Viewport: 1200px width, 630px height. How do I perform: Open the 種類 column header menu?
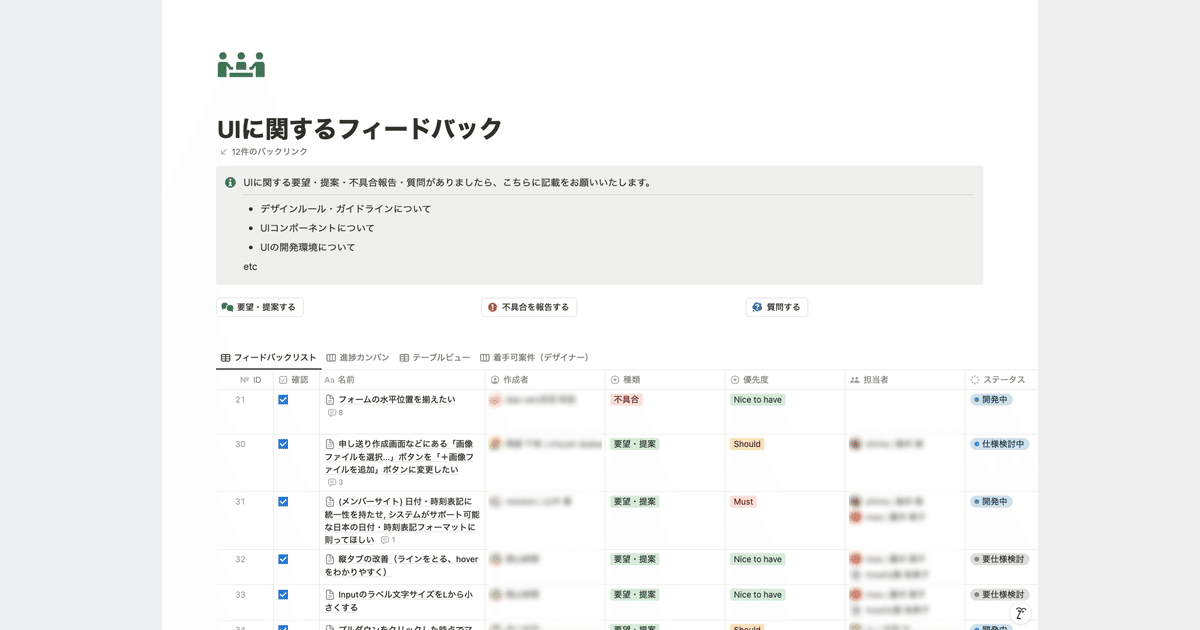click(x=665, y=380)
